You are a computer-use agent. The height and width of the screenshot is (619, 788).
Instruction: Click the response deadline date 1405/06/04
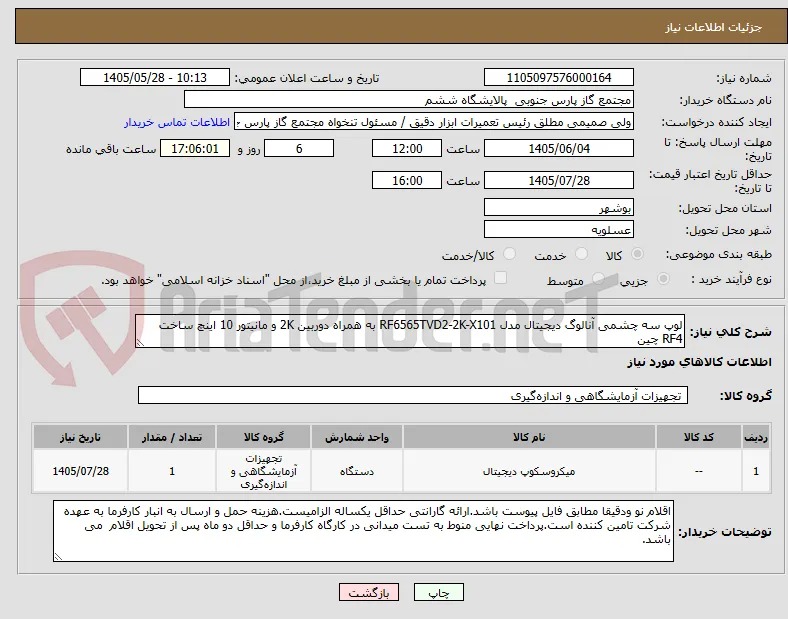[x=558, y=149]
